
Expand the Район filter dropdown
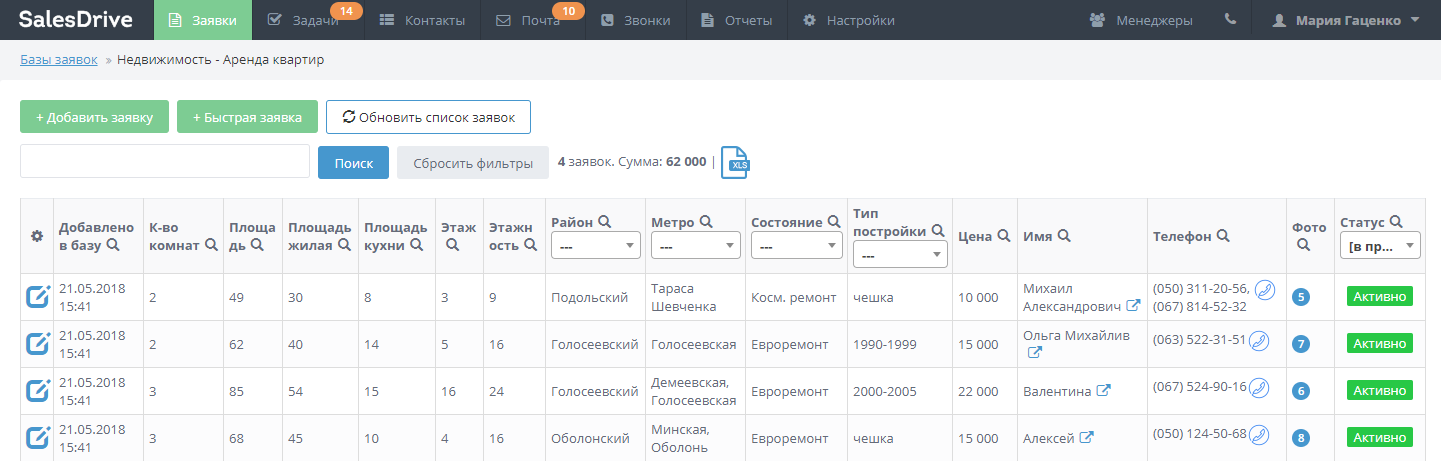(595, 245)
